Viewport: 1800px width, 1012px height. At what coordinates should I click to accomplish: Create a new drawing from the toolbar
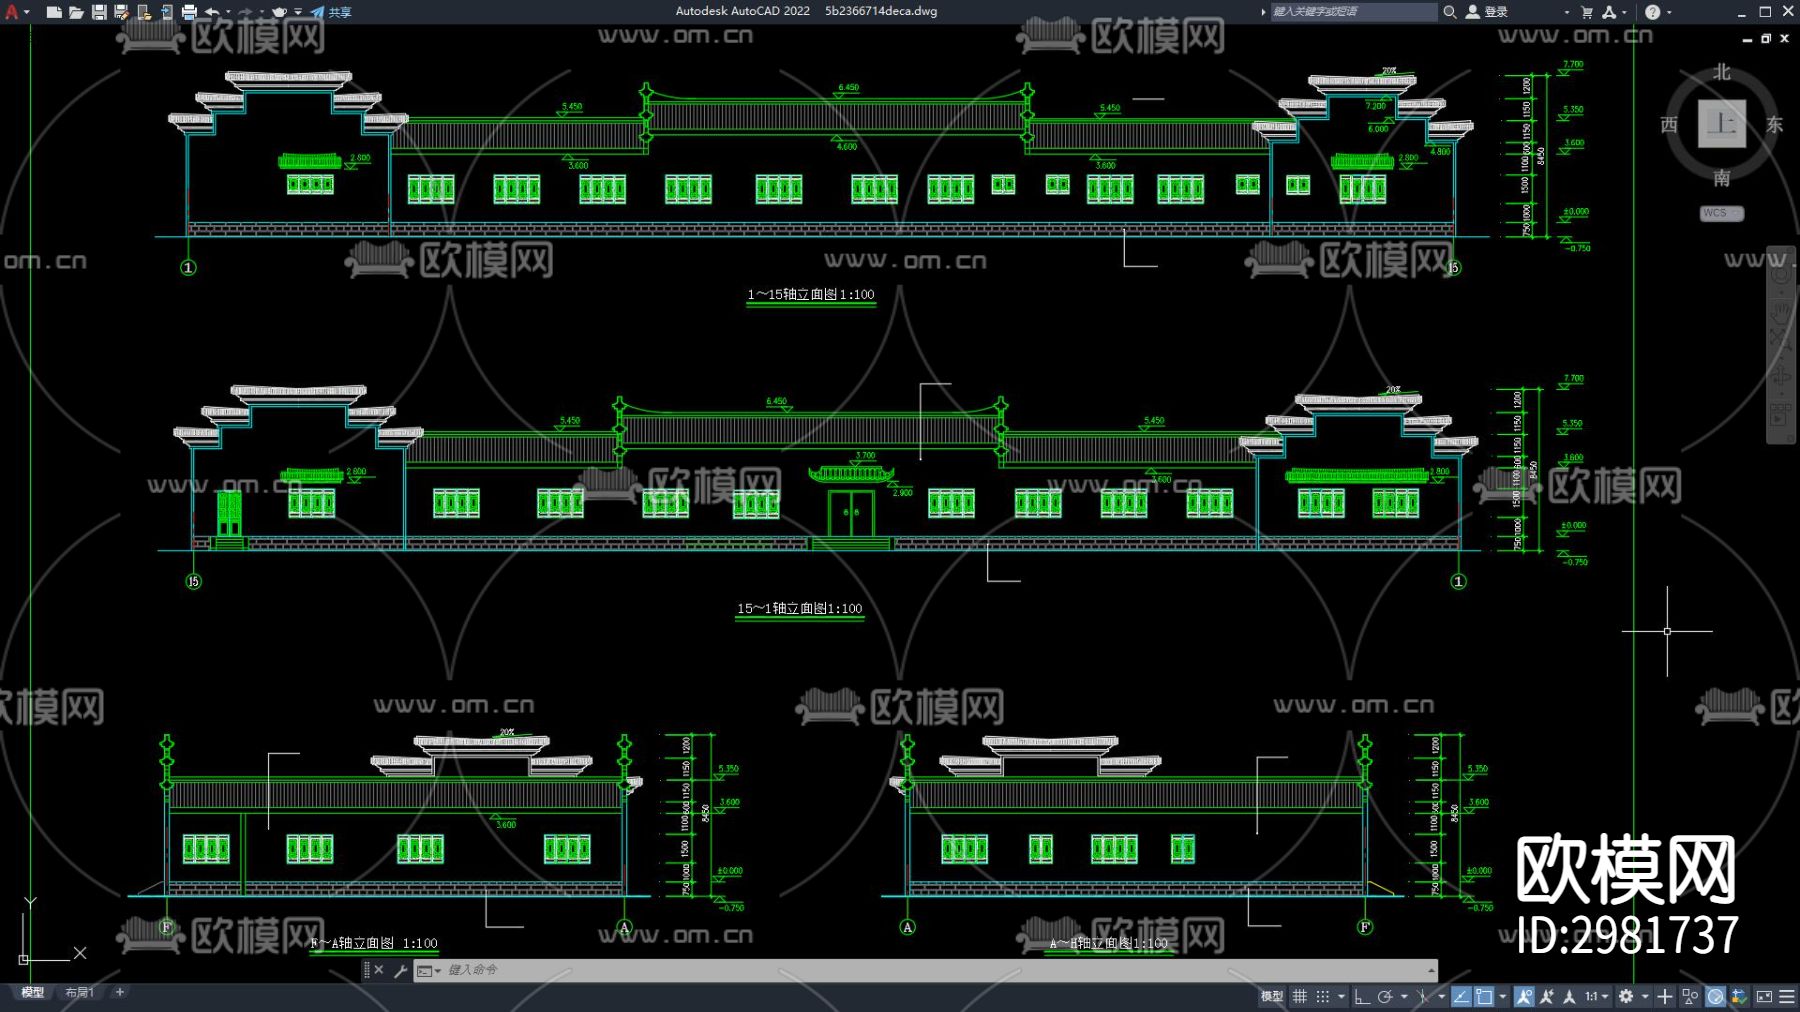pos(54,12)
